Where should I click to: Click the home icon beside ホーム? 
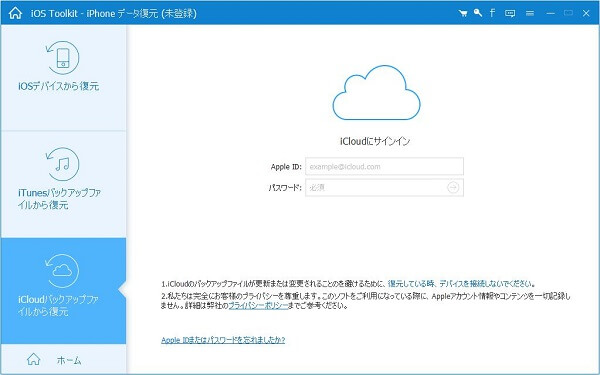pos(34,359)
